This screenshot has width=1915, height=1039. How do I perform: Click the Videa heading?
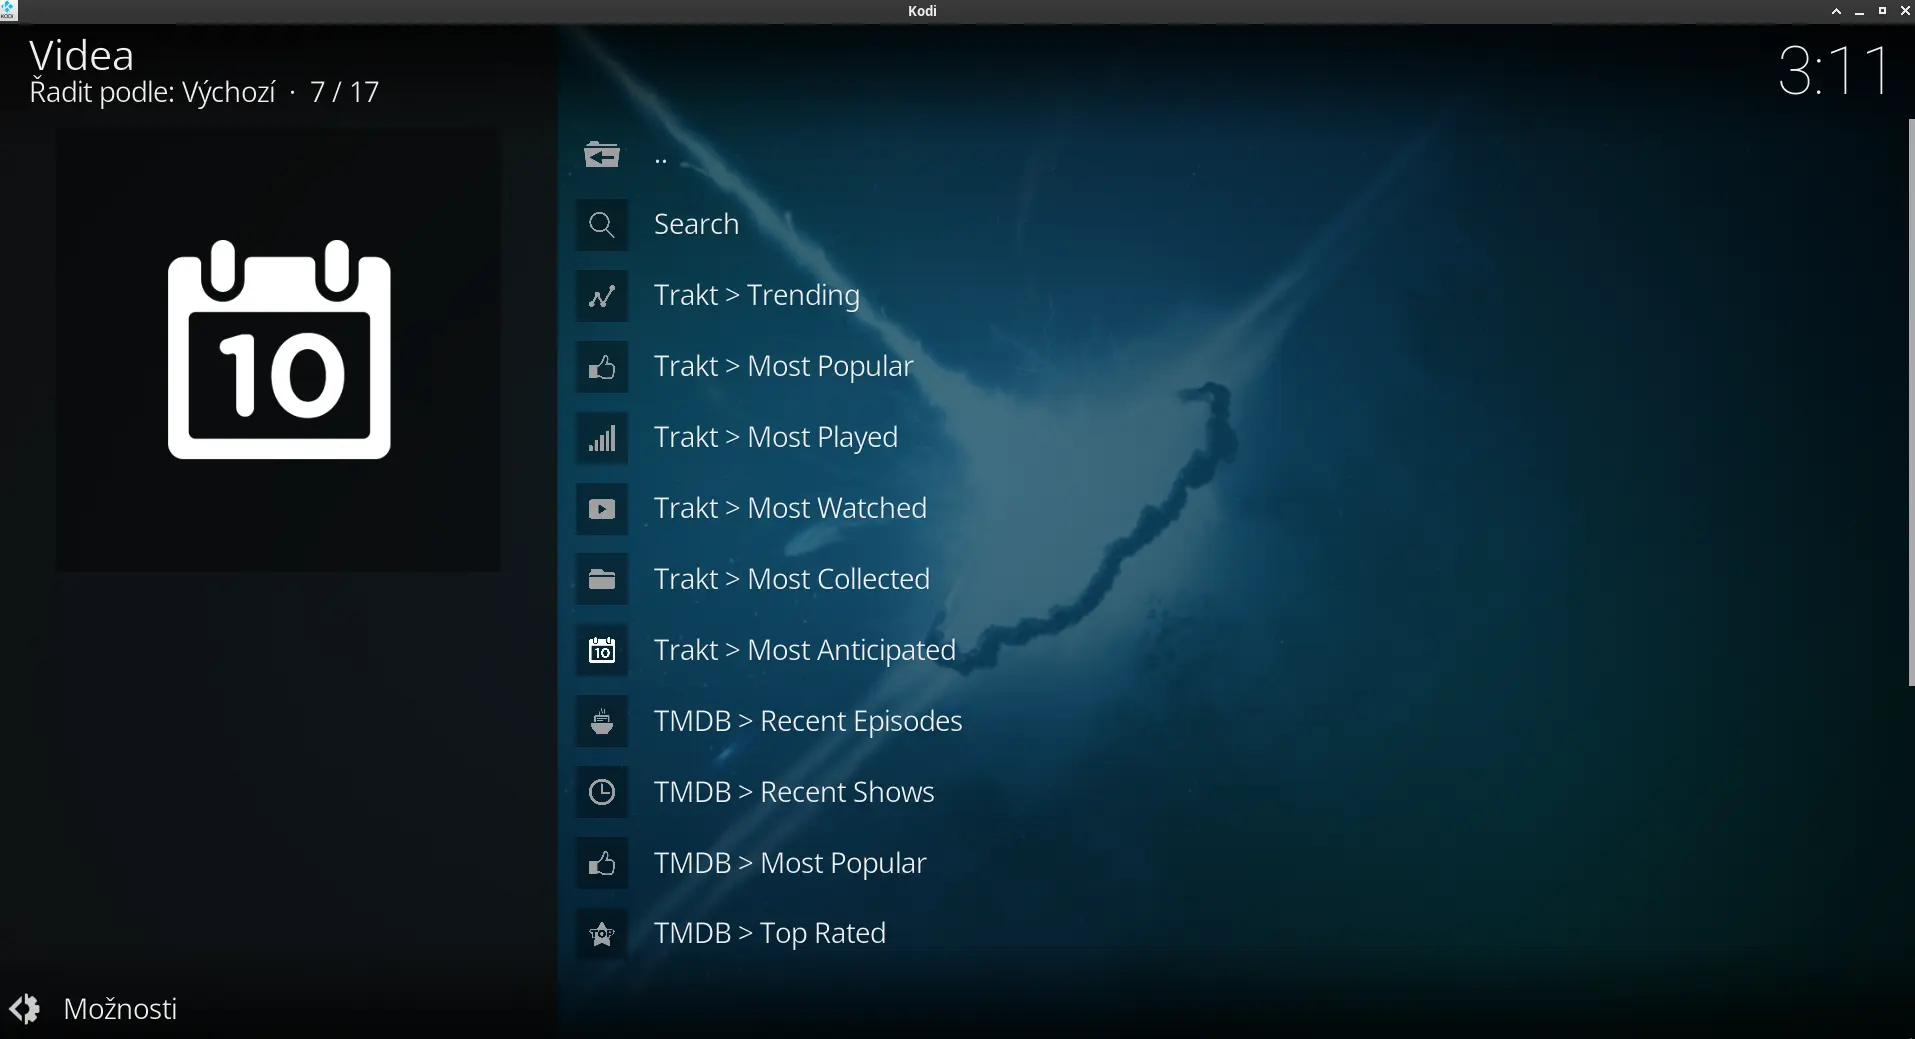[81, 56]
